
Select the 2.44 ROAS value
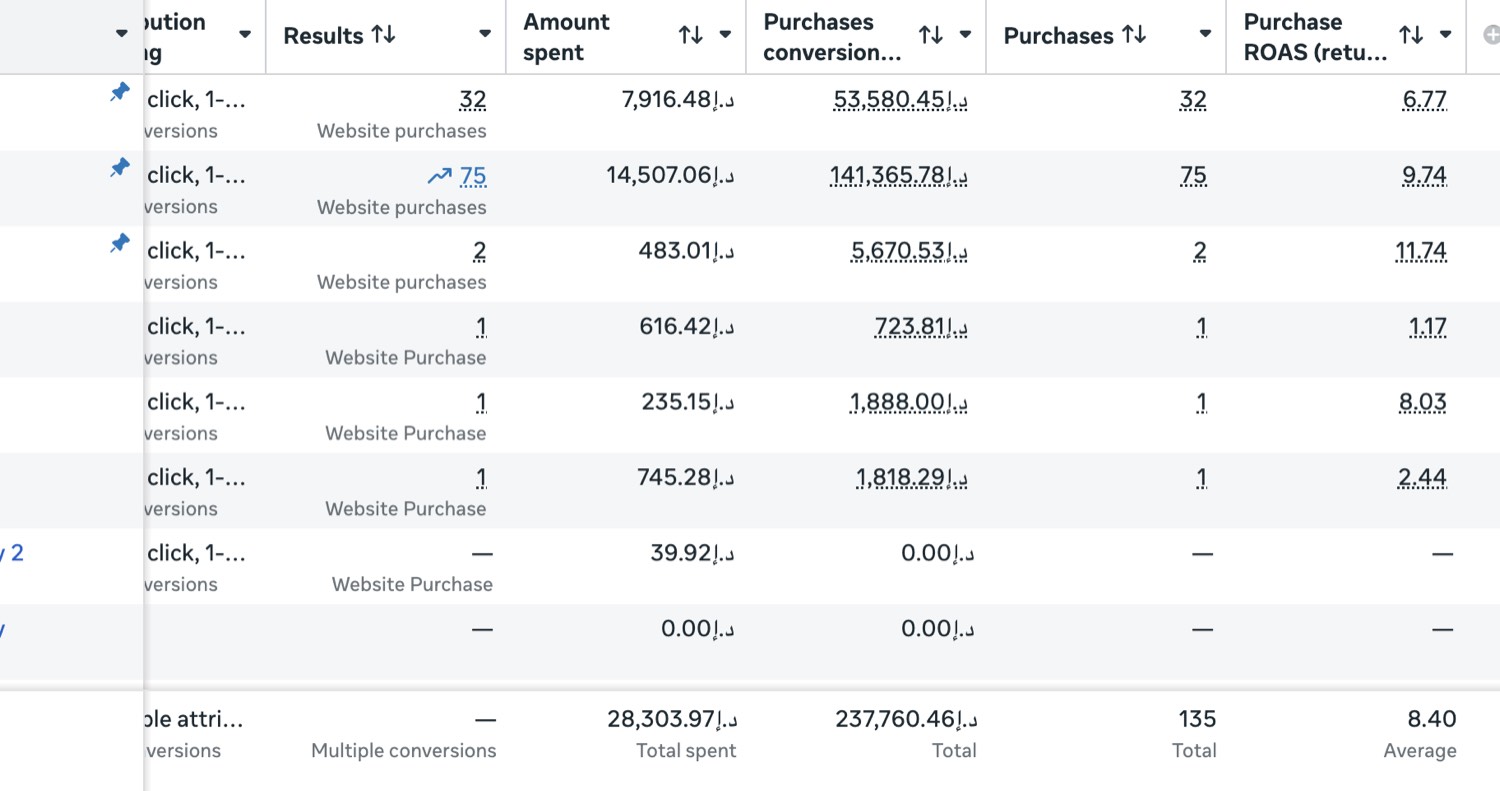pos(1423,478)
